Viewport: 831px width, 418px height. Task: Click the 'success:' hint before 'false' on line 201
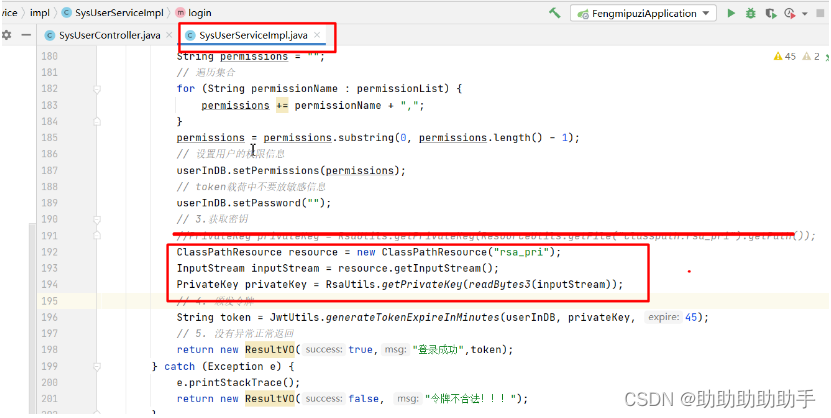pos(325,398)
